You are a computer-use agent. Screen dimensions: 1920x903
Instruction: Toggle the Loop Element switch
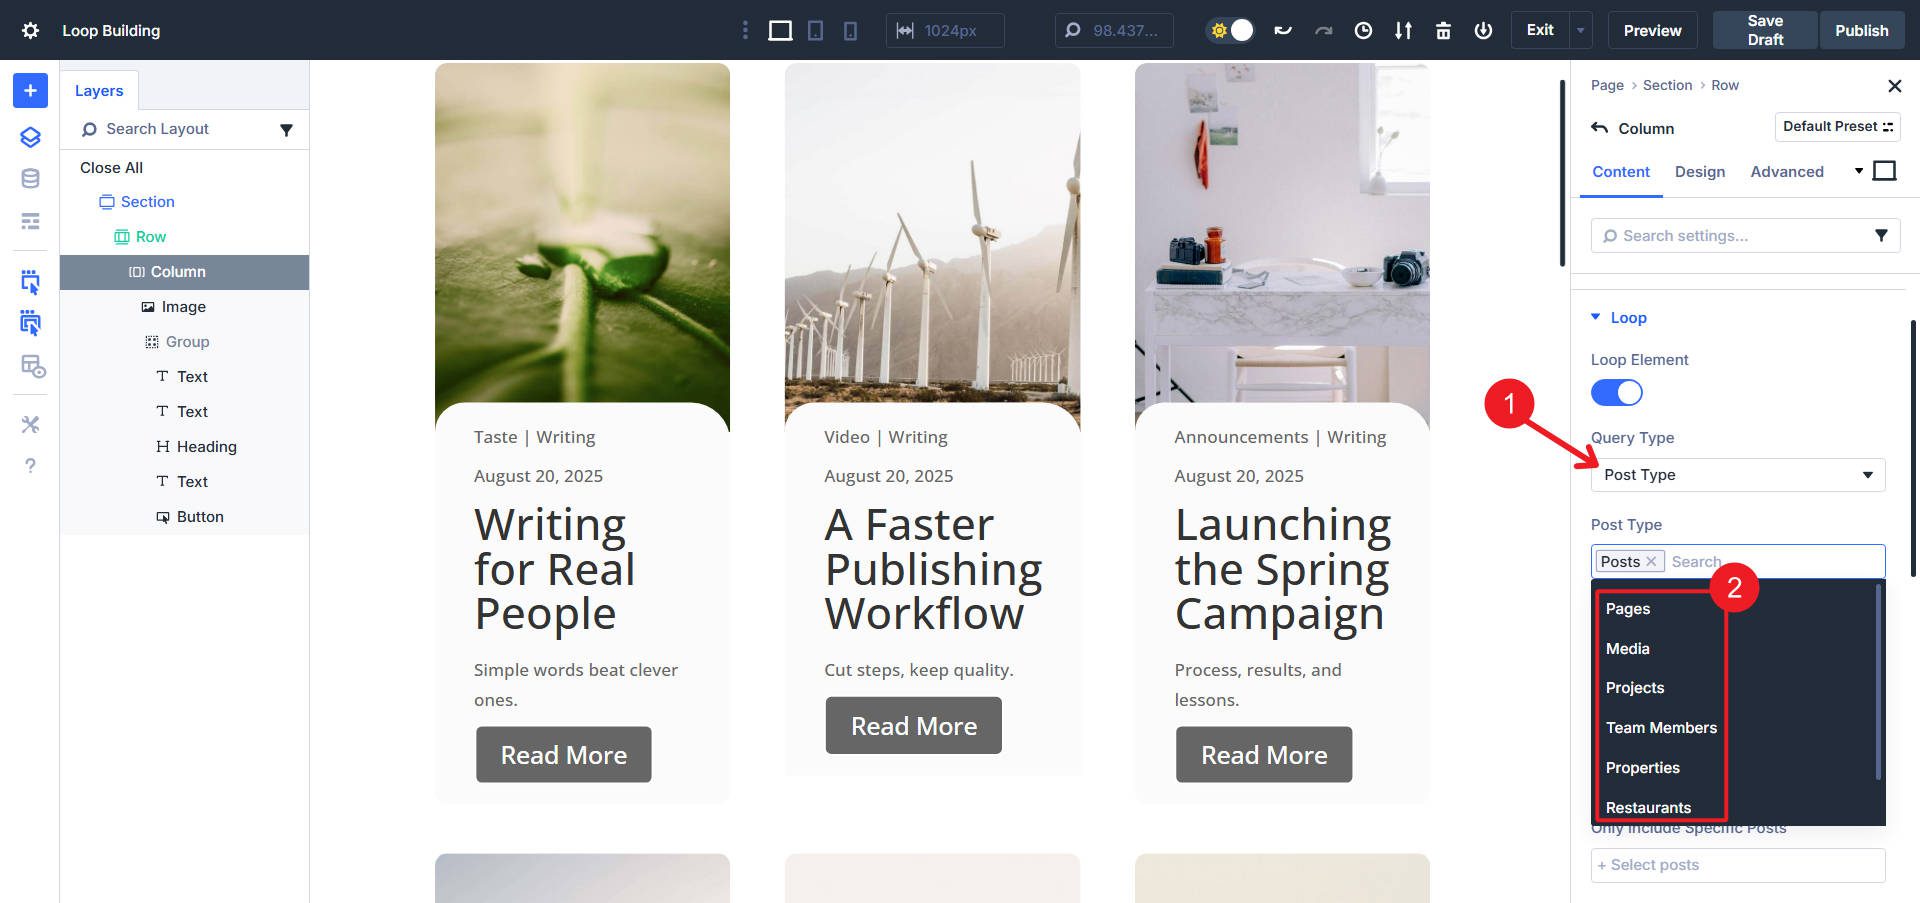[x=1617, y=393]
